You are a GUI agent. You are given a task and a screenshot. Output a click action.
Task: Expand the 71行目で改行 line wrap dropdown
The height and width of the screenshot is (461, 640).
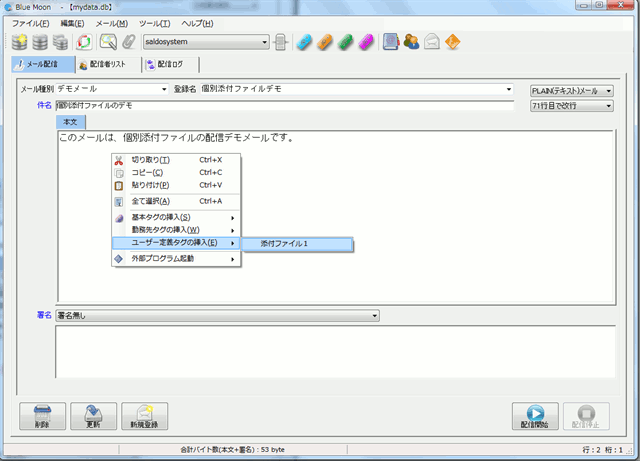click(x=608, y=105)
